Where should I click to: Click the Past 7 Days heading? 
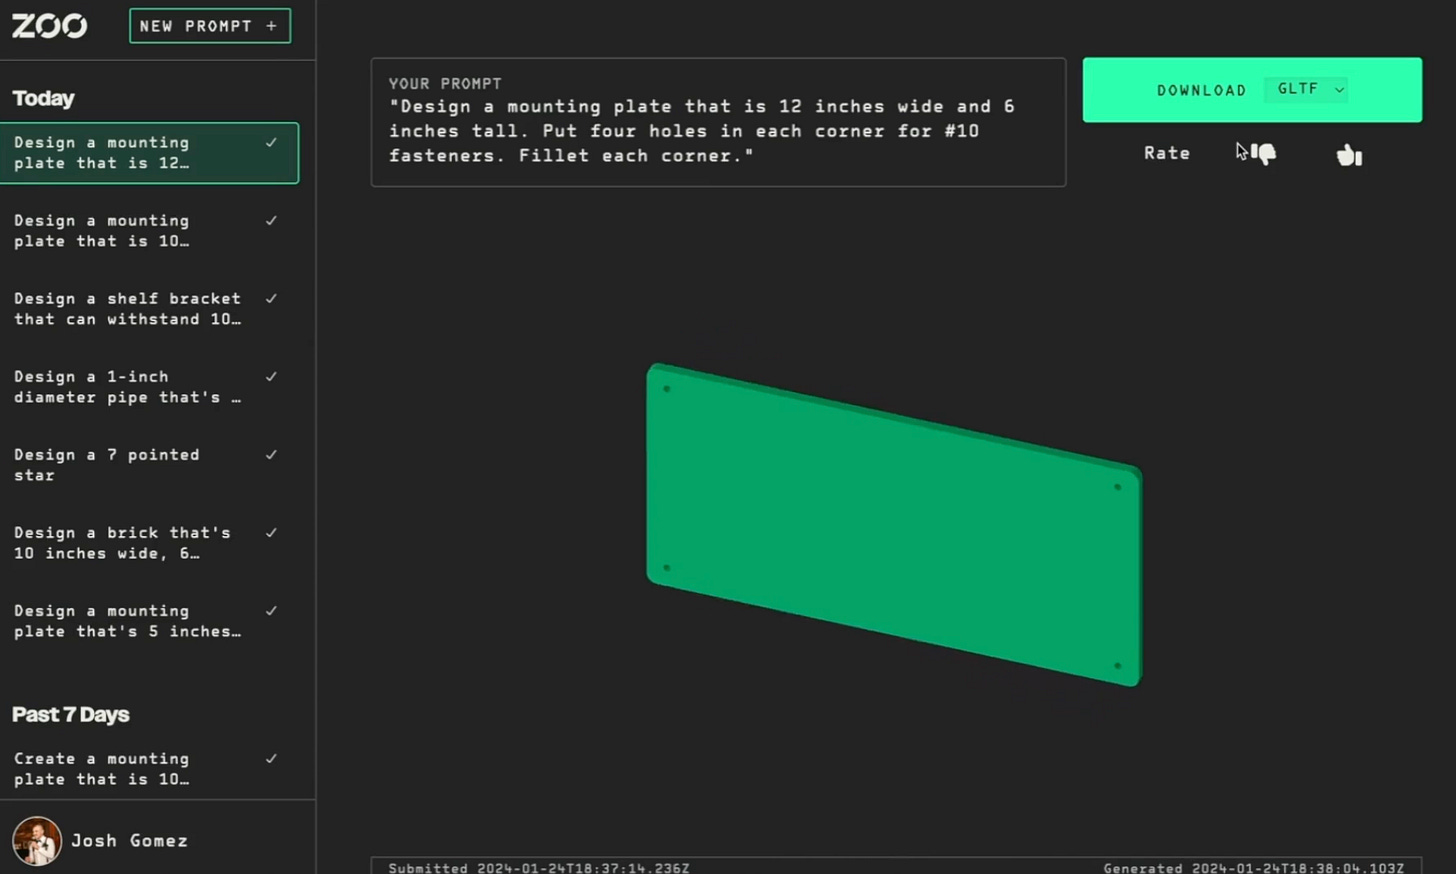tap(70, 715)
